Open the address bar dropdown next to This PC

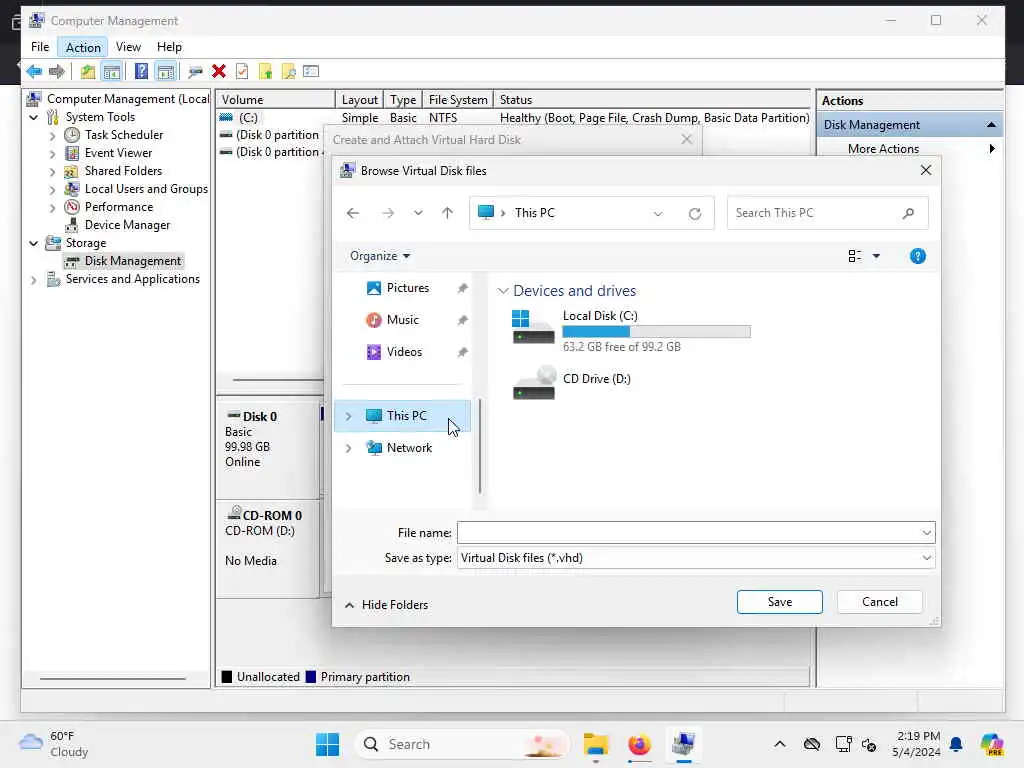(658, 214)
